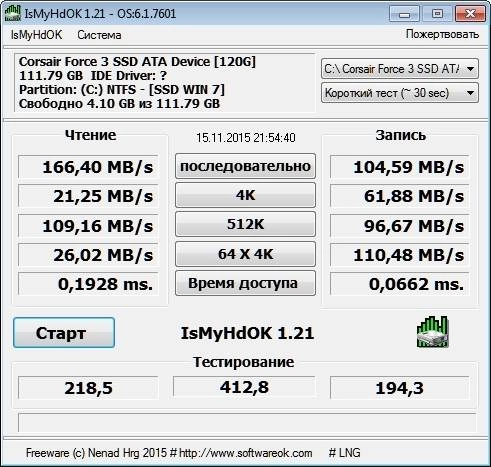Close the IsMyHdOK window
Viewport: 491px width, 467px height.
pyautogui.click(x=470, y=14)
